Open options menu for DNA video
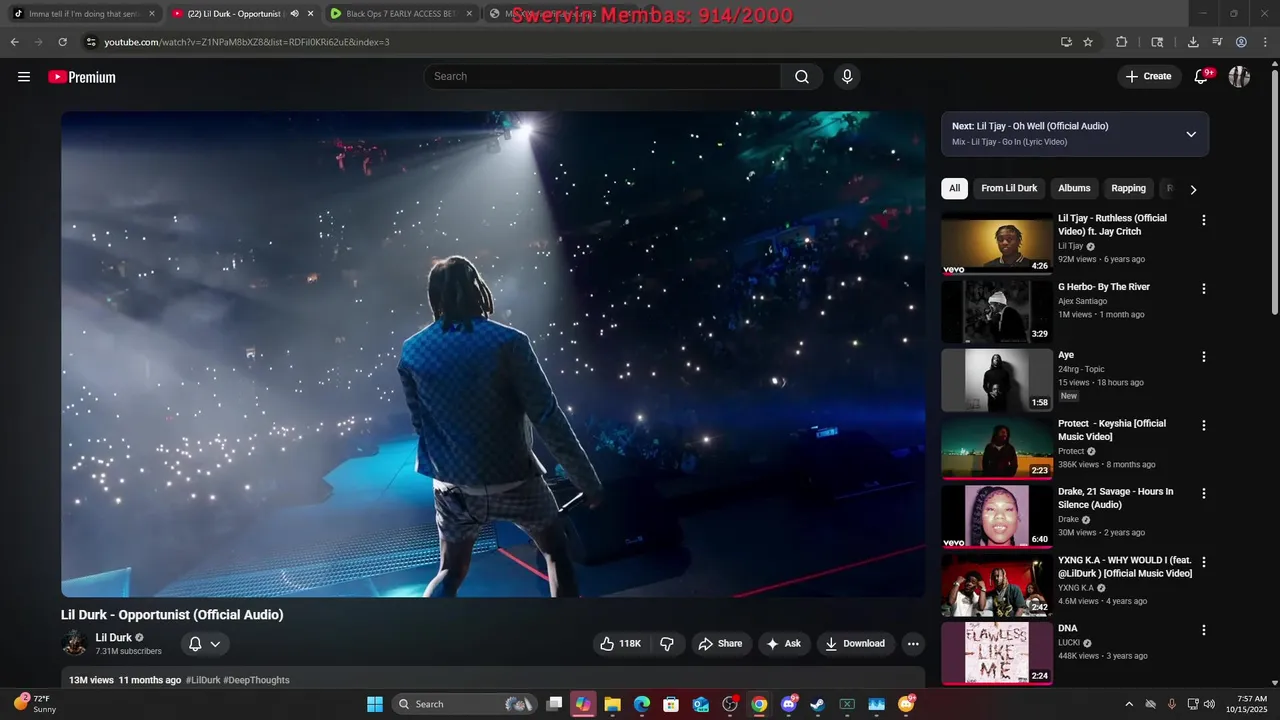The height and width of the screenshot is (720, 1280). tap(1204, 631)
